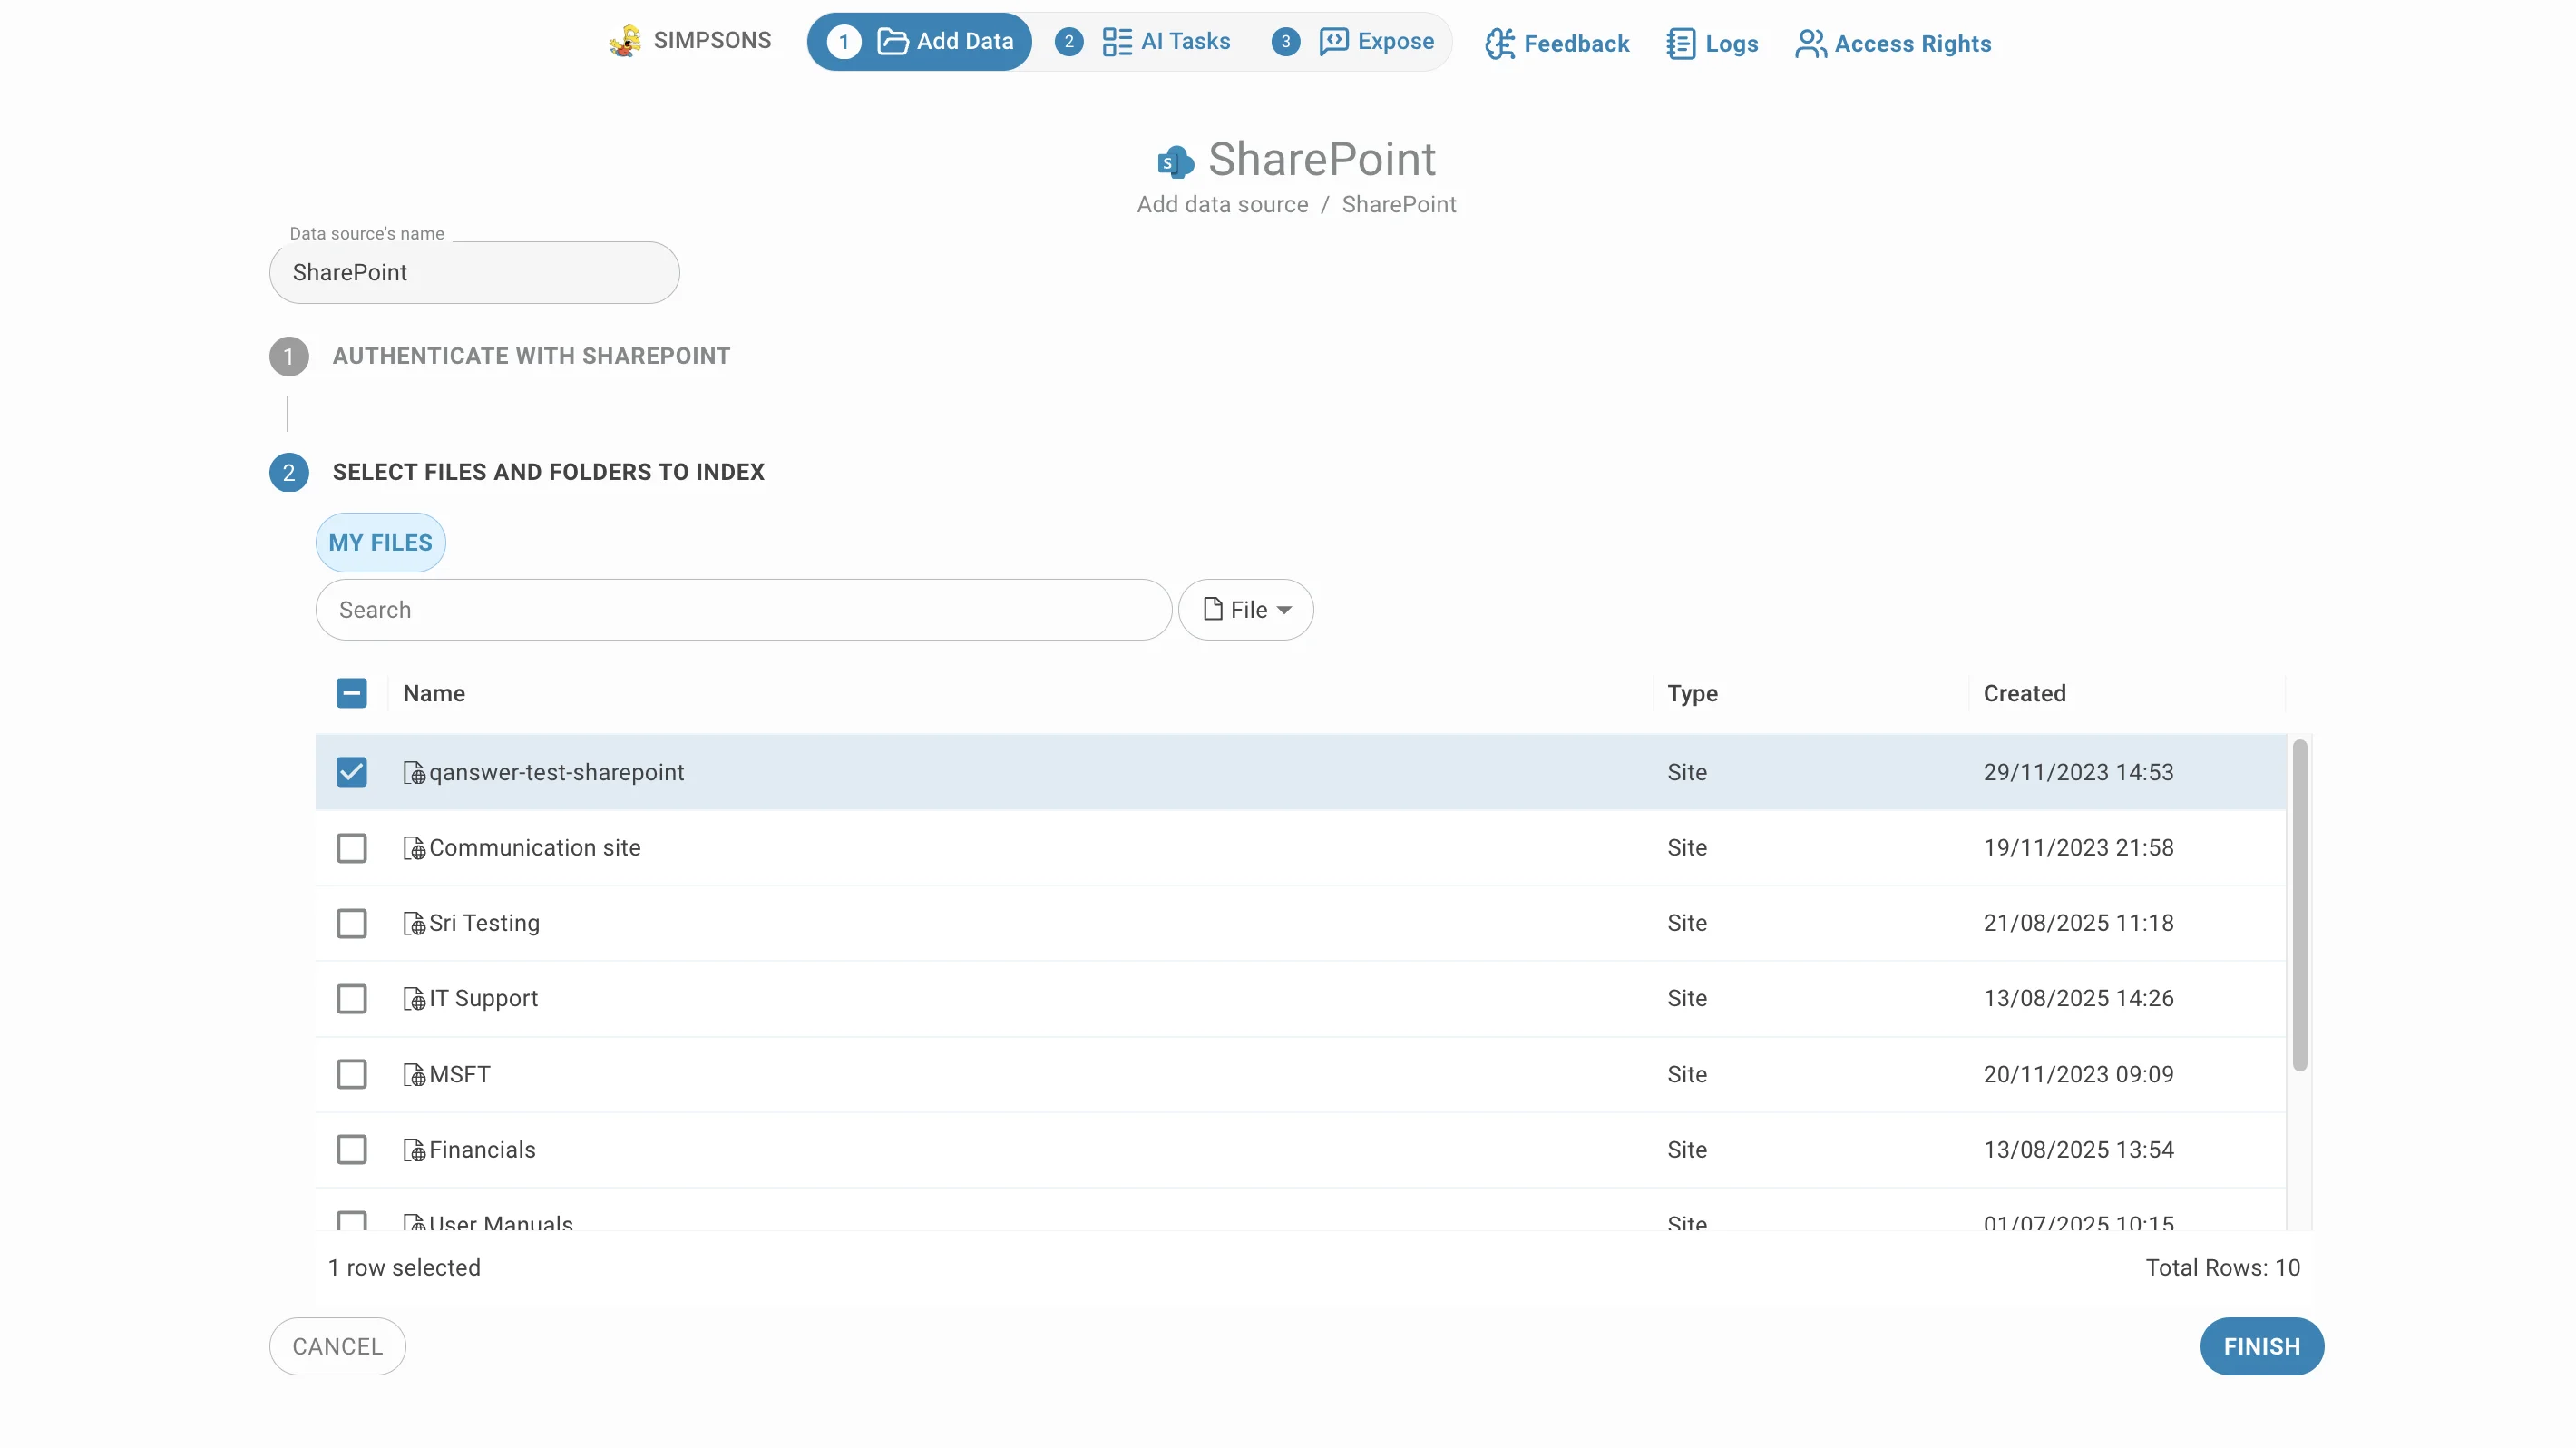Click the SIMPSONS project name
2576x1448 pixels.
(x=712, y=40)
